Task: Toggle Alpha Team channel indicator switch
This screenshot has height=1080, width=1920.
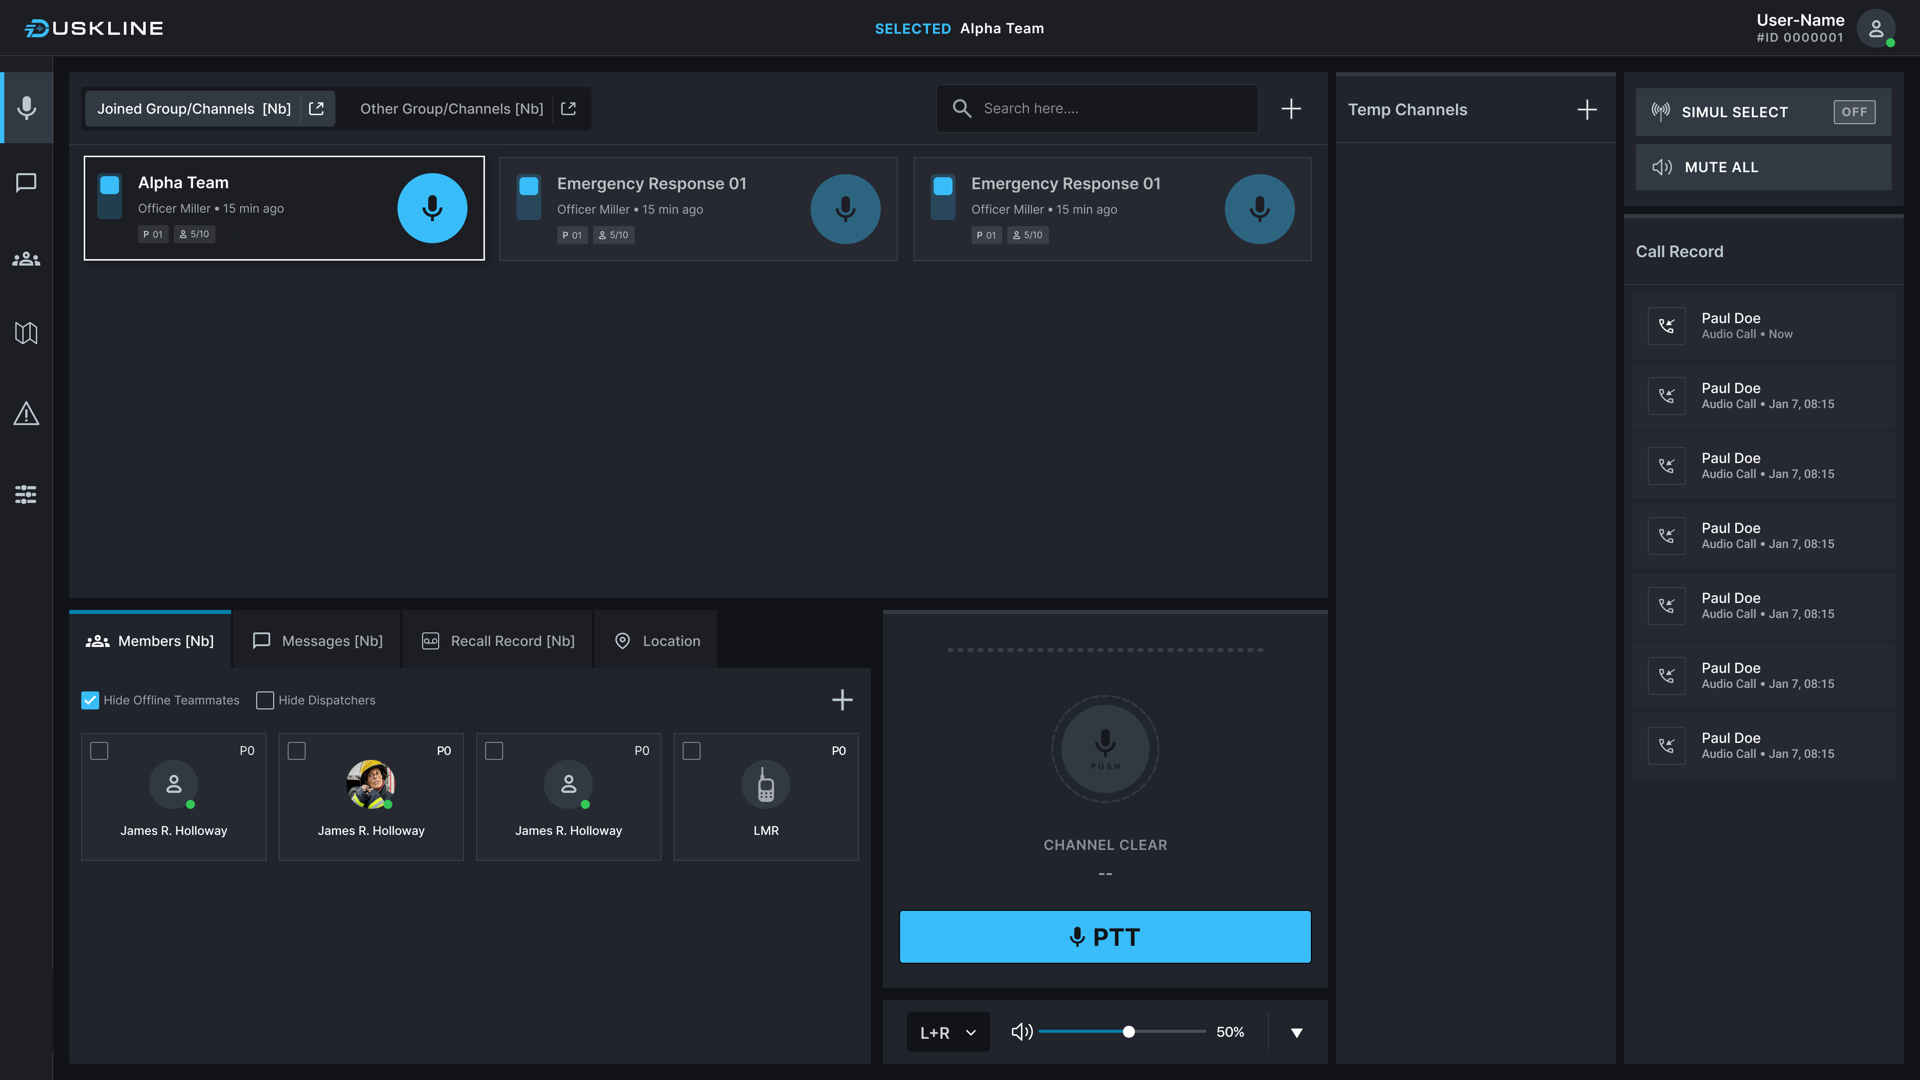Action: click(110, 196)
